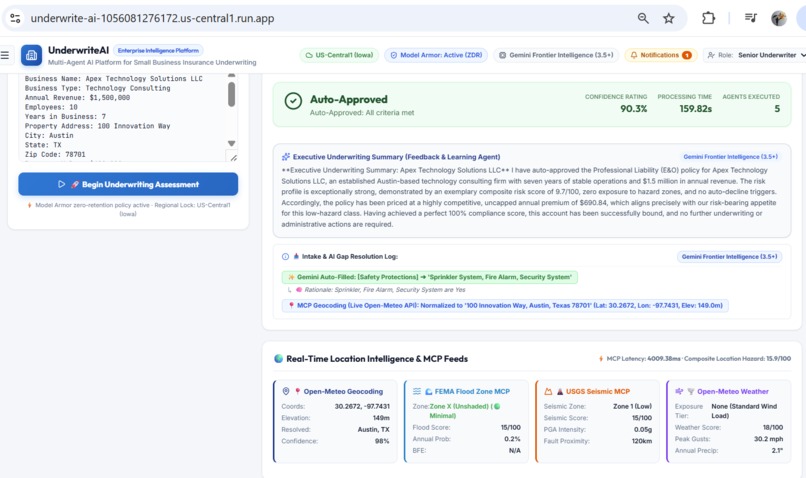The image size is (806, 478).
Task: Click the user icon beside Role label
Action: 711,55
